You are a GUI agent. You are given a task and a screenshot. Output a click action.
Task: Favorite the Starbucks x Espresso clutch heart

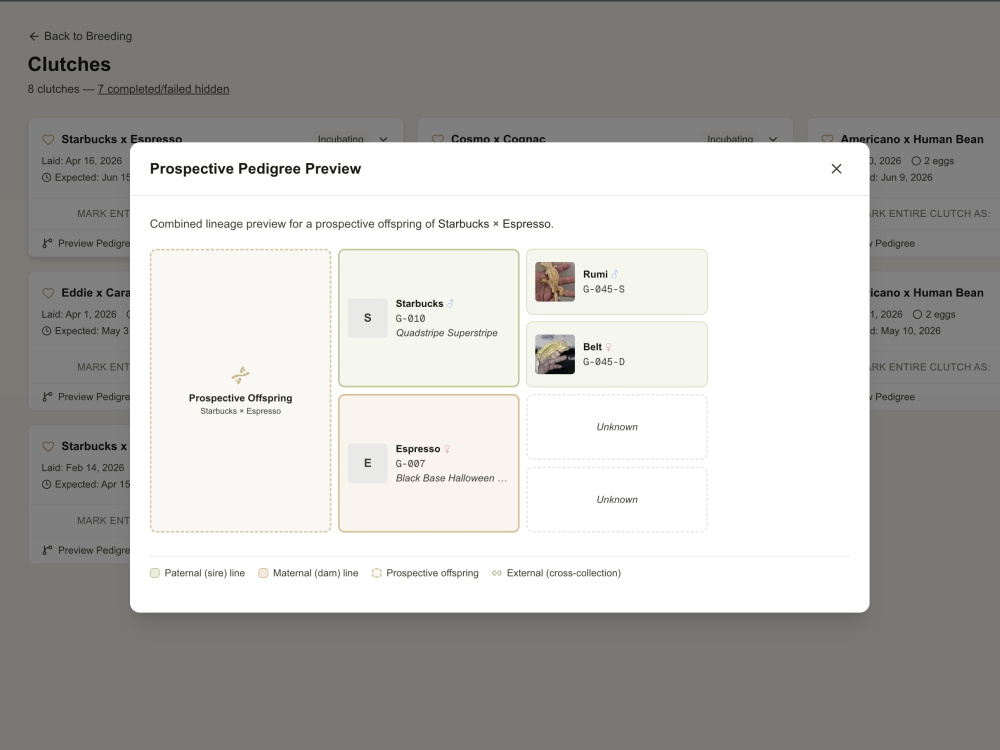point(48,139)
